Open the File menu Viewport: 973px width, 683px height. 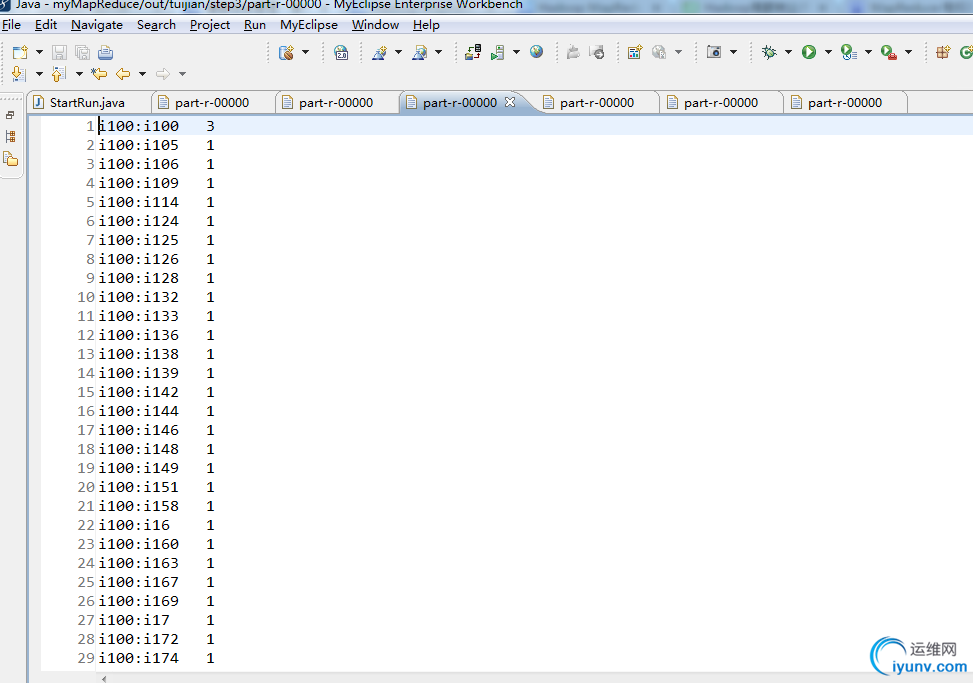[x=11, y=25]
